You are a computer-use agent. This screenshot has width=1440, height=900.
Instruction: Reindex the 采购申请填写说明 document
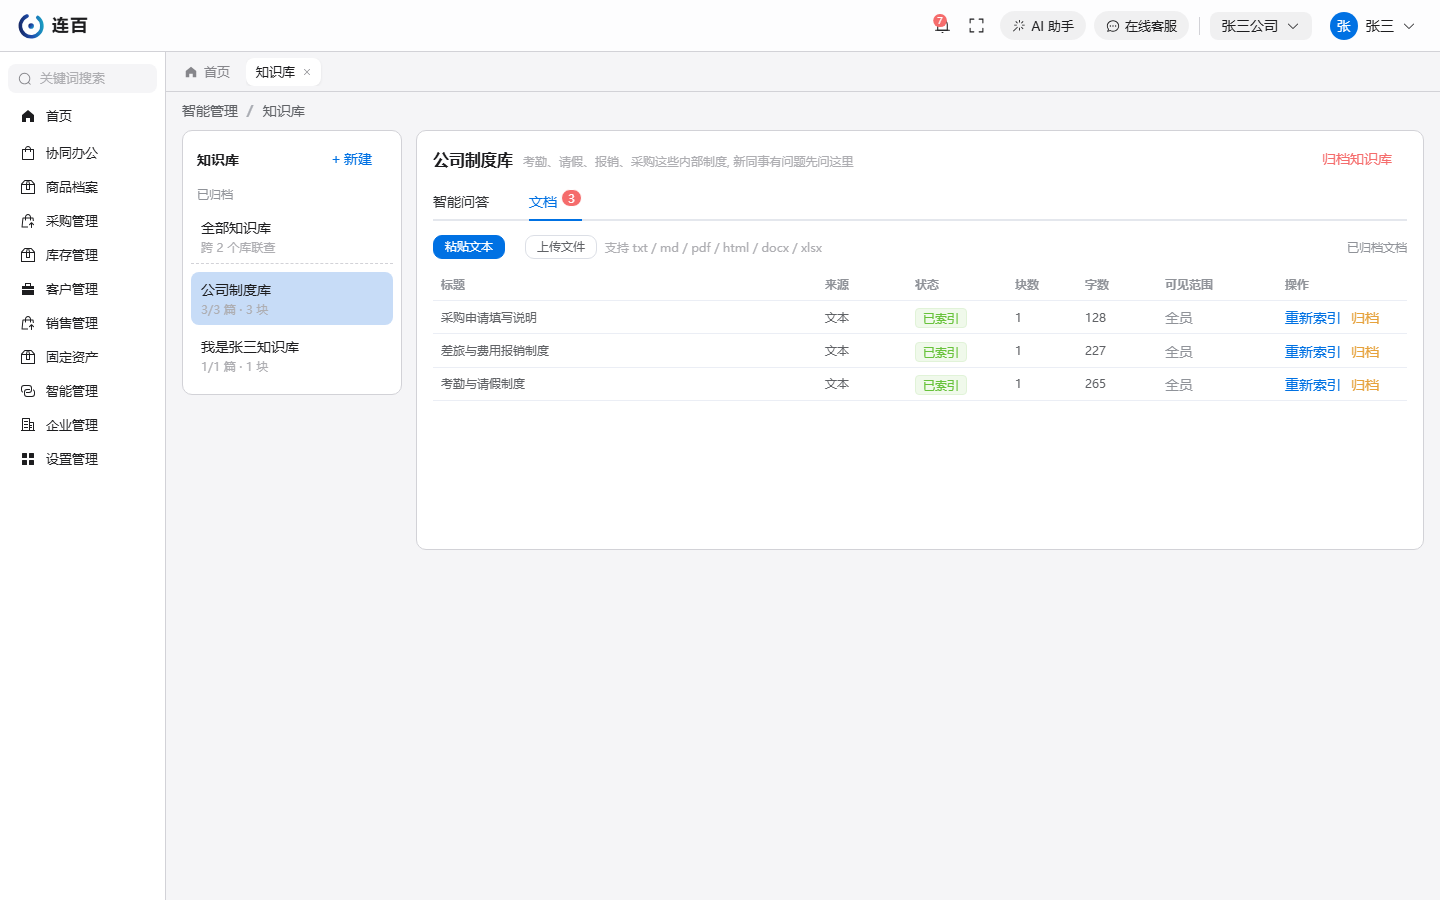(1313, 318)
